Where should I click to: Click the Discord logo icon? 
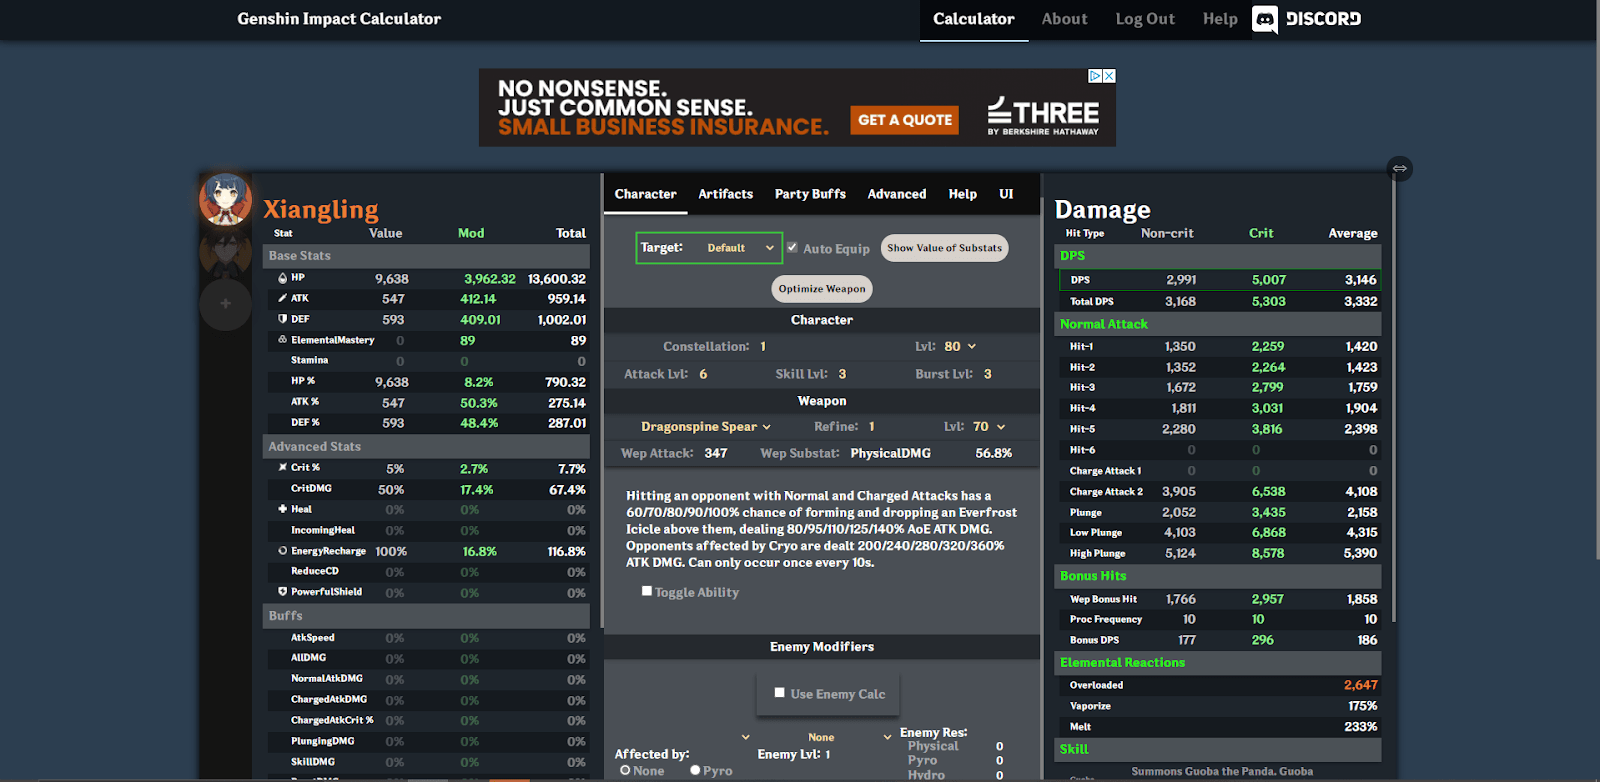(1265, 19)
